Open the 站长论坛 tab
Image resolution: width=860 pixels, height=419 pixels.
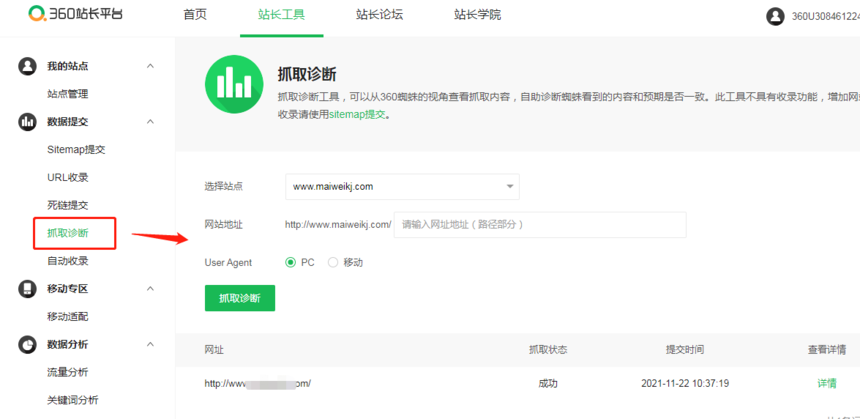[380, 15]
